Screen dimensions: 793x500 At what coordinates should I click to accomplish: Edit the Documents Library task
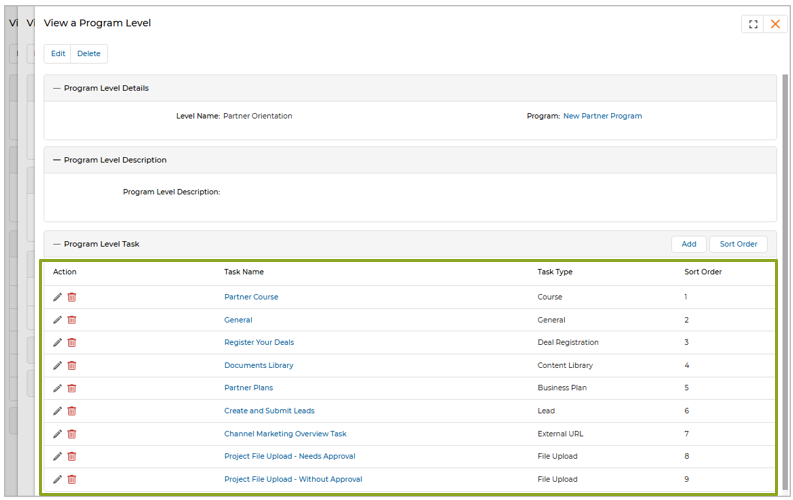(x=57, y=366)
